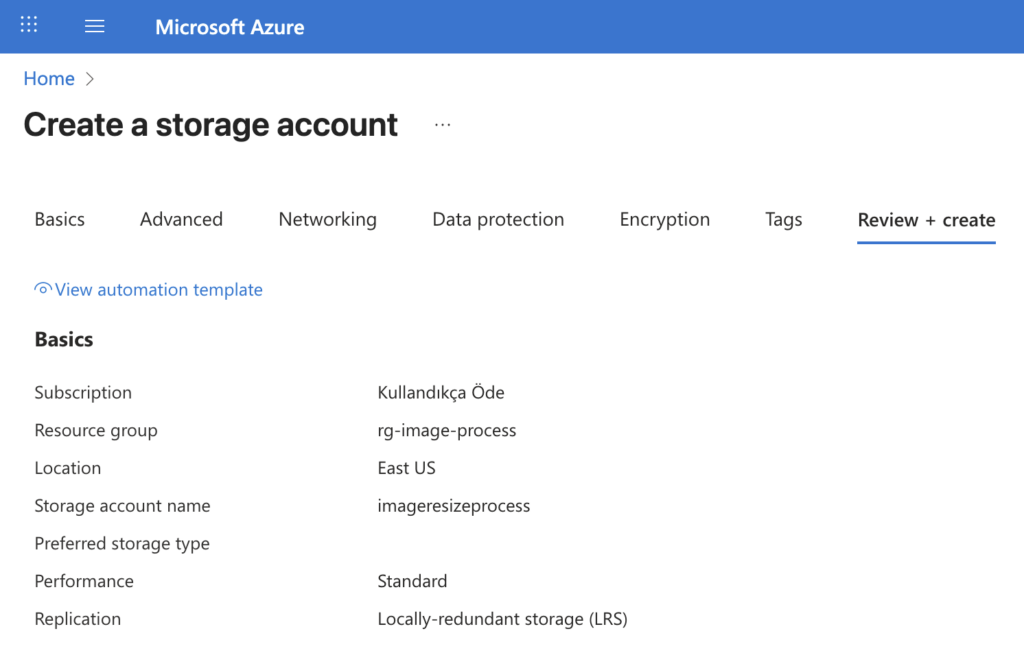This screenshot has width=1024, height=653.
Task: Go to the Home breadcrumb link
Action: [x=49, y=79]
